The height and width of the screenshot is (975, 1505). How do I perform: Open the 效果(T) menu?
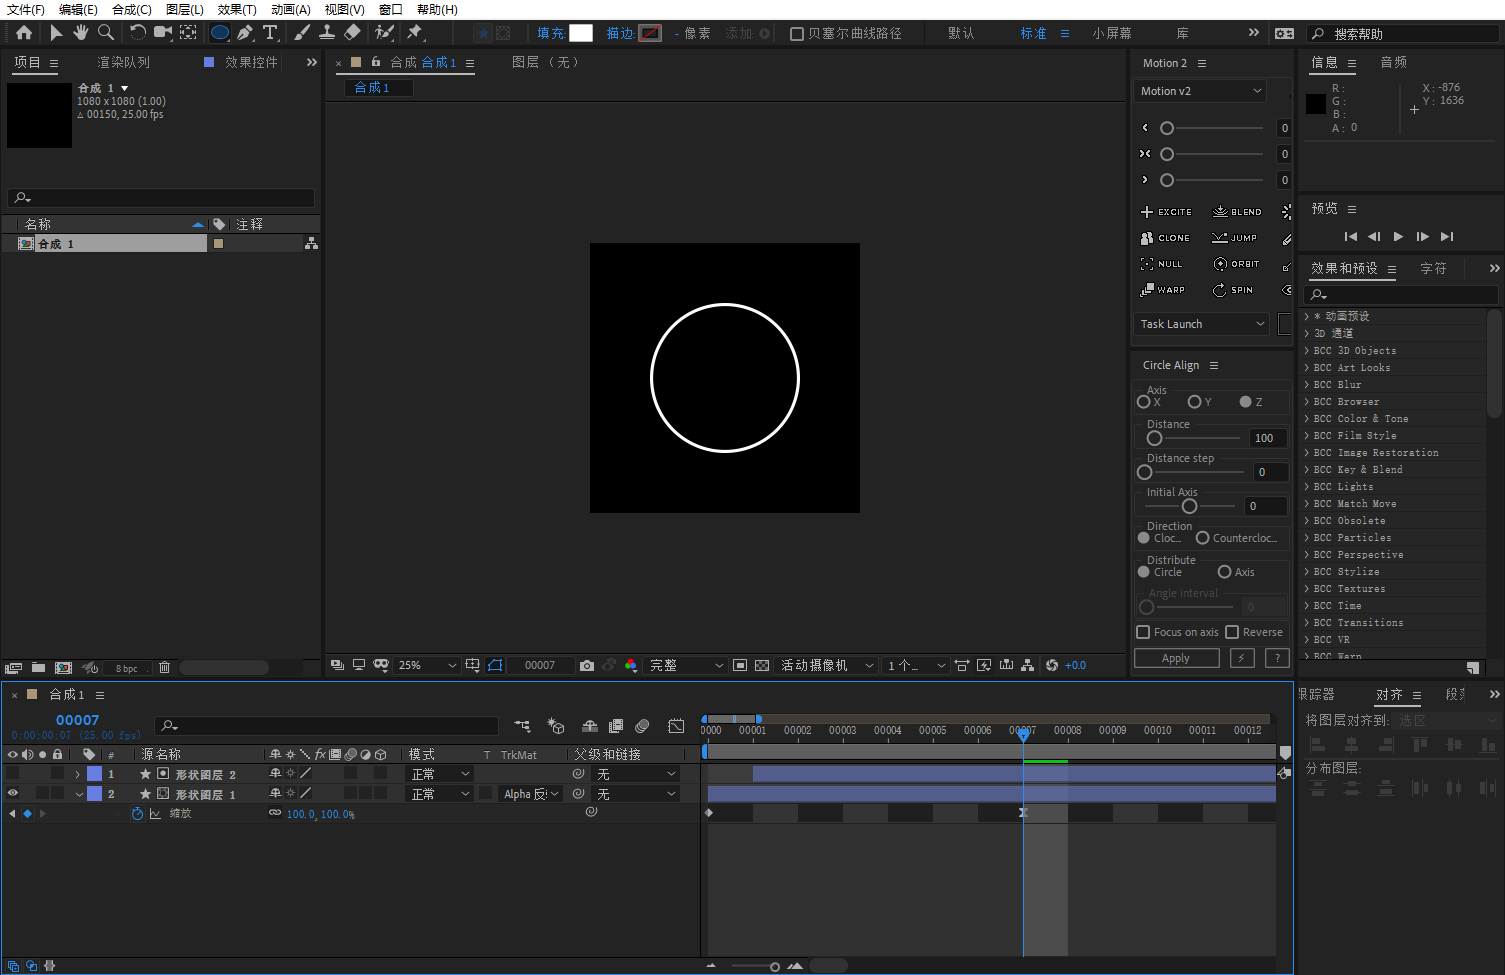[237, 9]
